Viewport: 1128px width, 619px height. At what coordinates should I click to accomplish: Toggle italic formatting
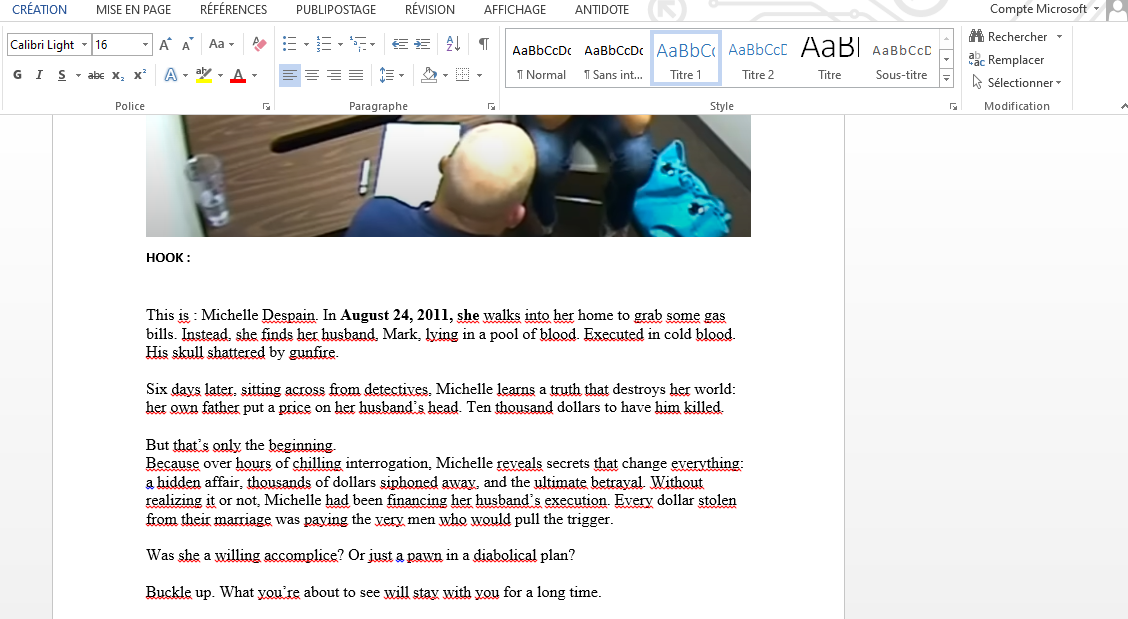coord(39,75)
